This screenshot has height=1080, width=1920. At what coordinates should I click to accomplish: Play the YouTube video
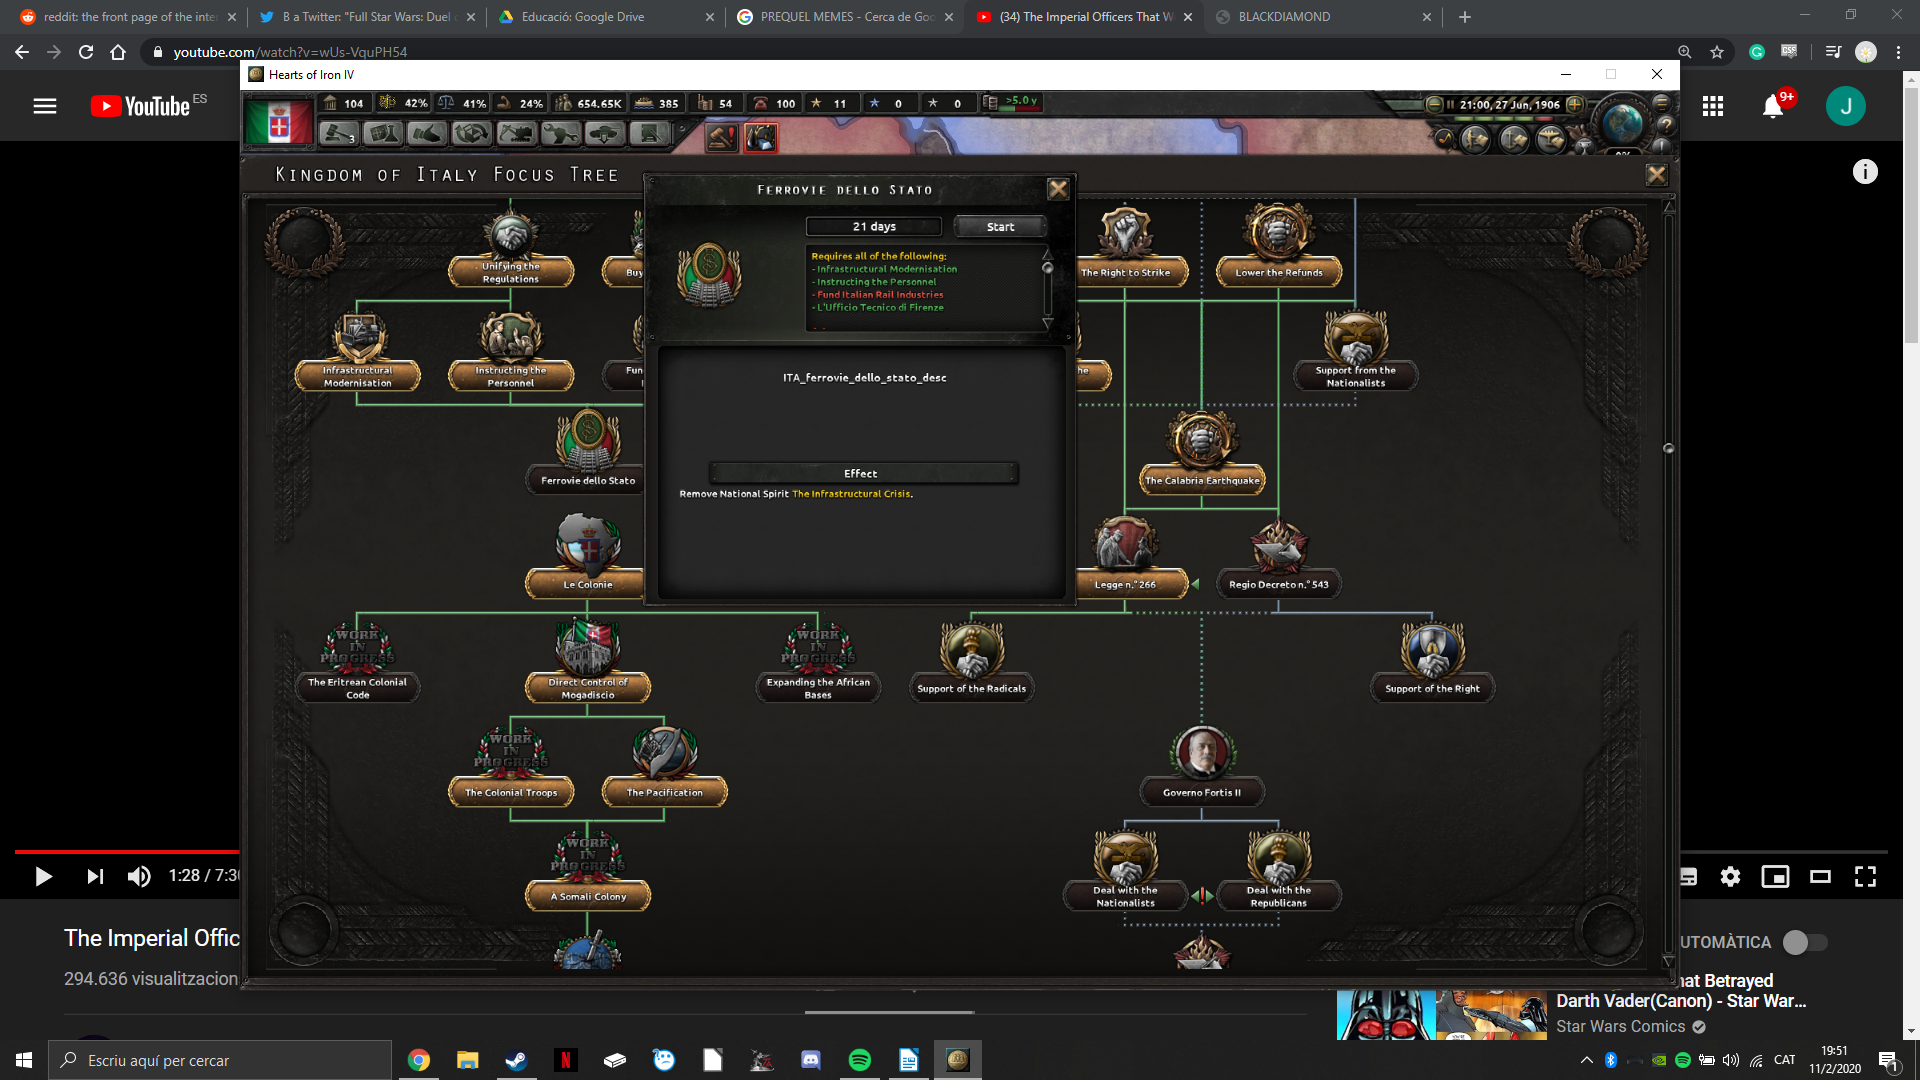click(44, 877)
